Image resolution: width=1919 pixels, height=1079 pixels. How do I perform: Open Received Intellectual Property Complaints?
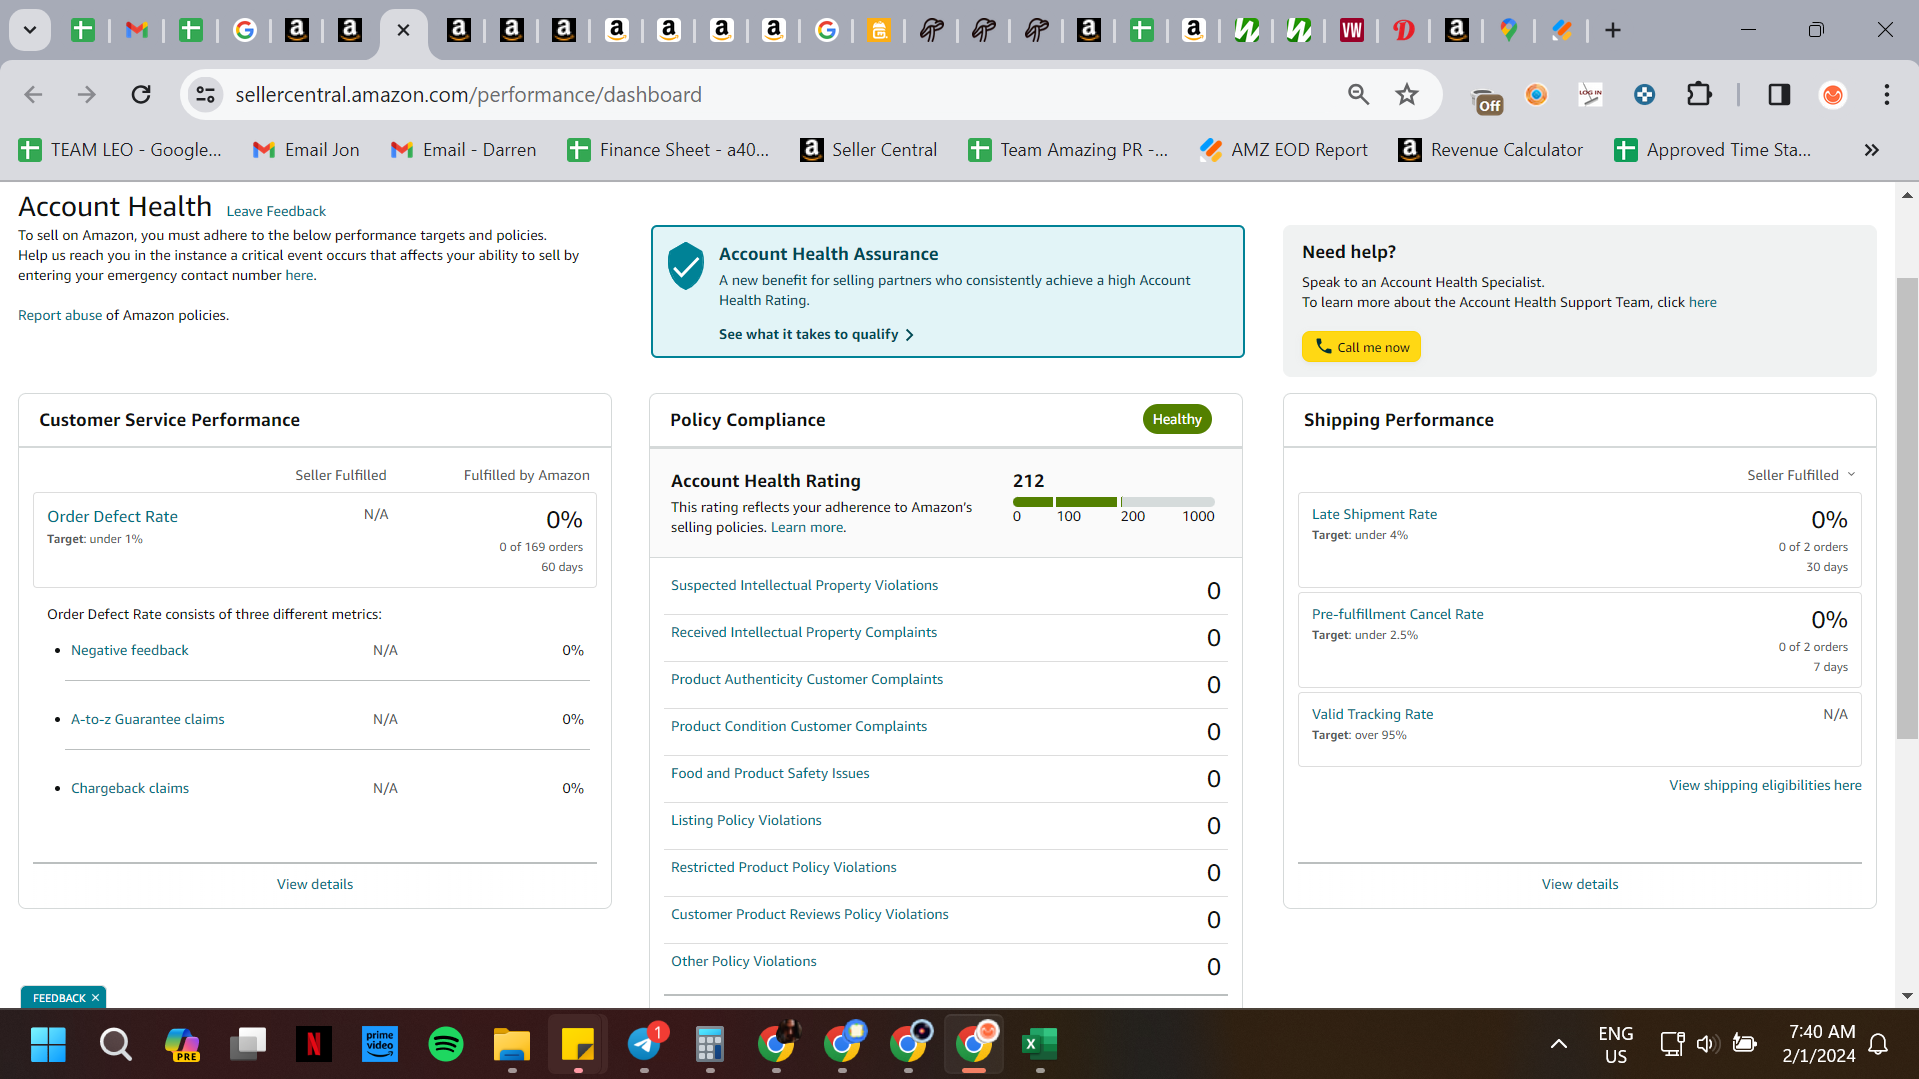click(x=804, y=632)
